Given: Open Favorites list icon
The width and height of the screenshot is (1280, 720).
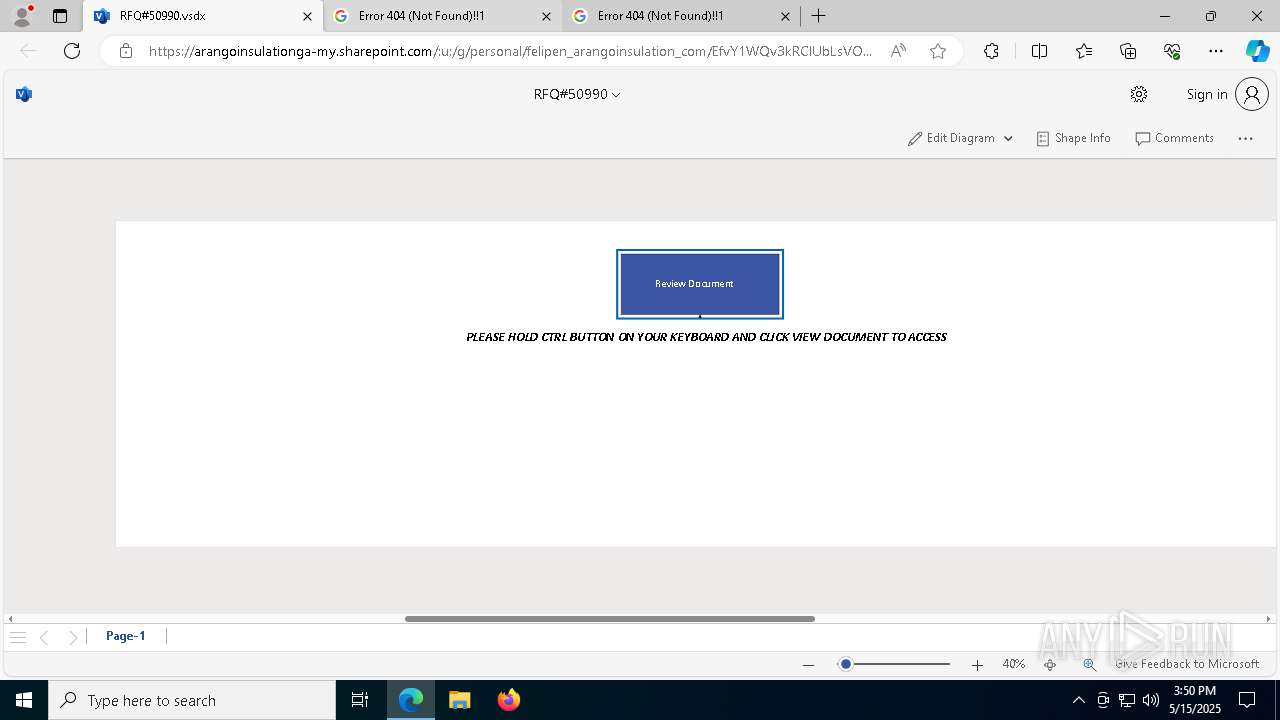Looking at the screenshot, I should pyautogui.click(x=1084, y=51).
